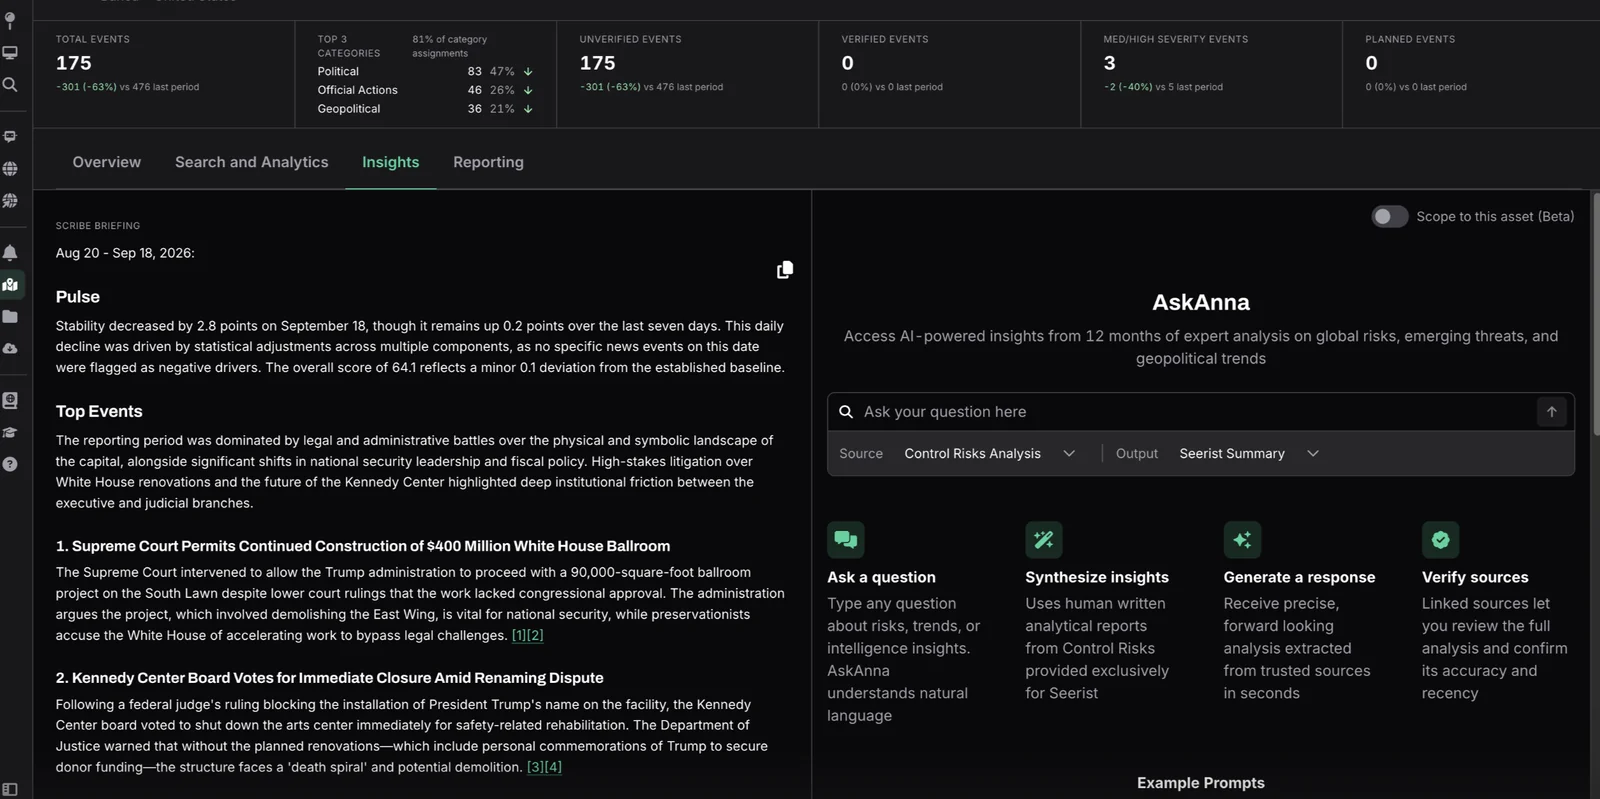Screen dimensions: 1600x799
Task: Select the Insights tab
Action: pos(391,162)
